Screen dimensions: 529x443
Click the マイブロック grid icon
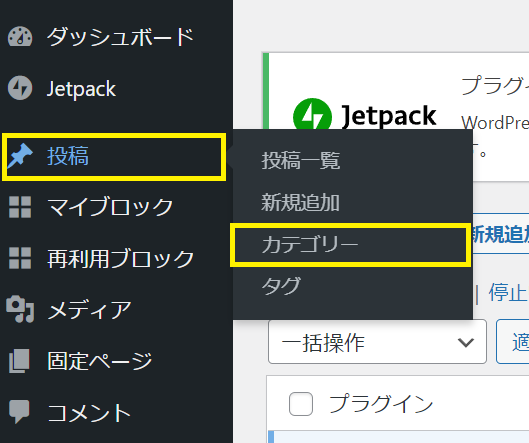(x=20, y=207)
